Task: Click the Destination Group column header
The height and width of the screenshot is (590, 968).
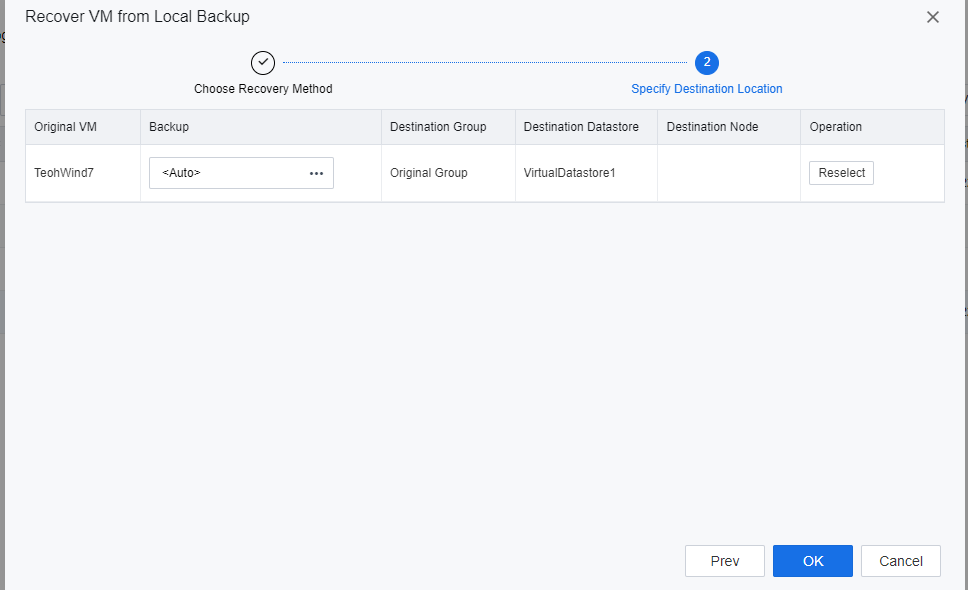Action: pos(438,127)
